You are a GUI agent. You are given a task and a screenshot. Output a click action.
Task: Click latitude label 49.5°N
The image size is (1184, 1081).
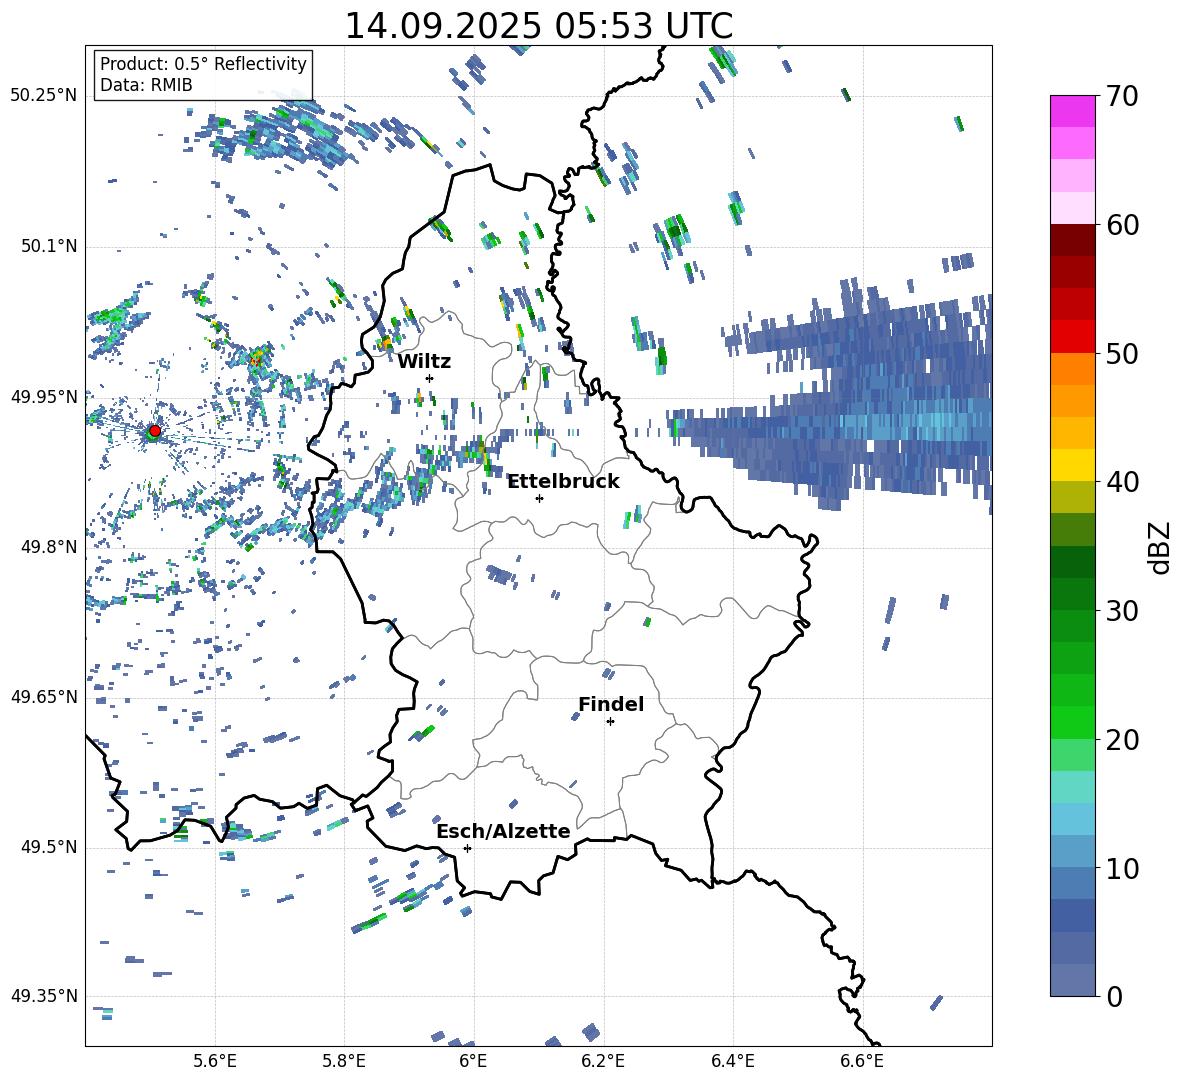click(x=48, y=847)
